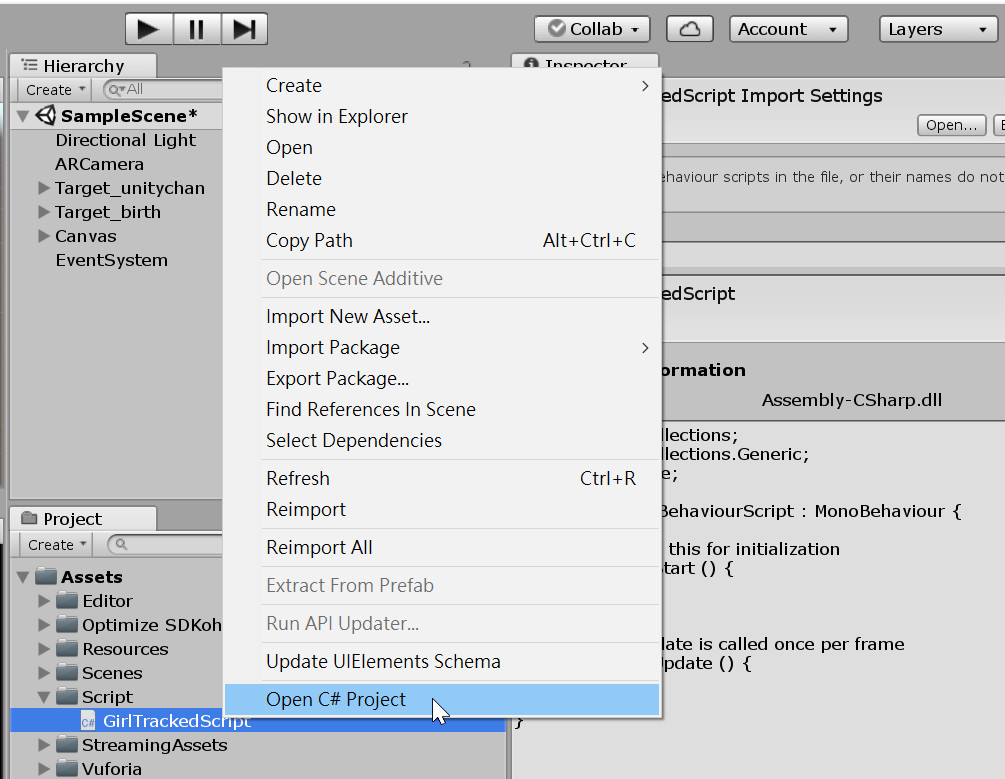Image resolution: width=1005 pixels, height=779 pixels.
Task: Select the Canvas object
Action: click(86, 236)
